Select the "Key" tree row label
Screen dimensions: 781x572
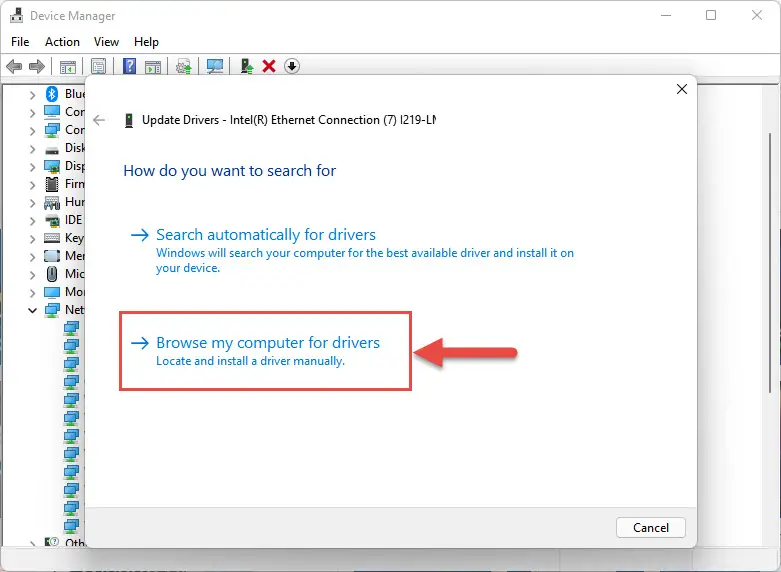point(75,238)
